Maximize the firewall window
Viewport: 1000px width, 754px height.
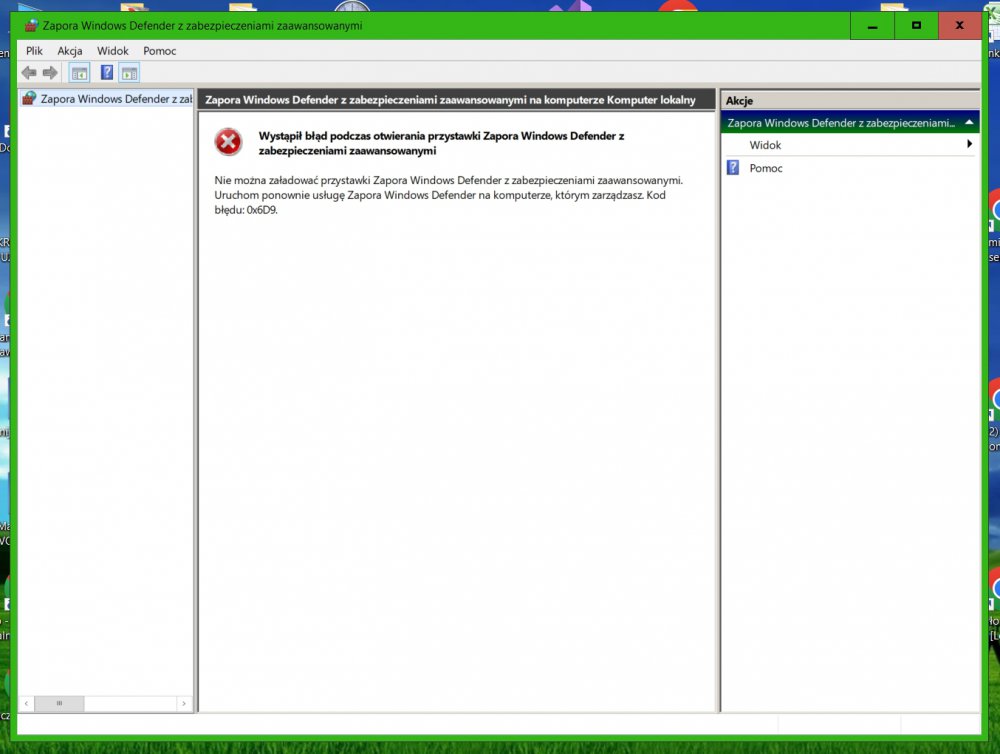coord(916,26)
